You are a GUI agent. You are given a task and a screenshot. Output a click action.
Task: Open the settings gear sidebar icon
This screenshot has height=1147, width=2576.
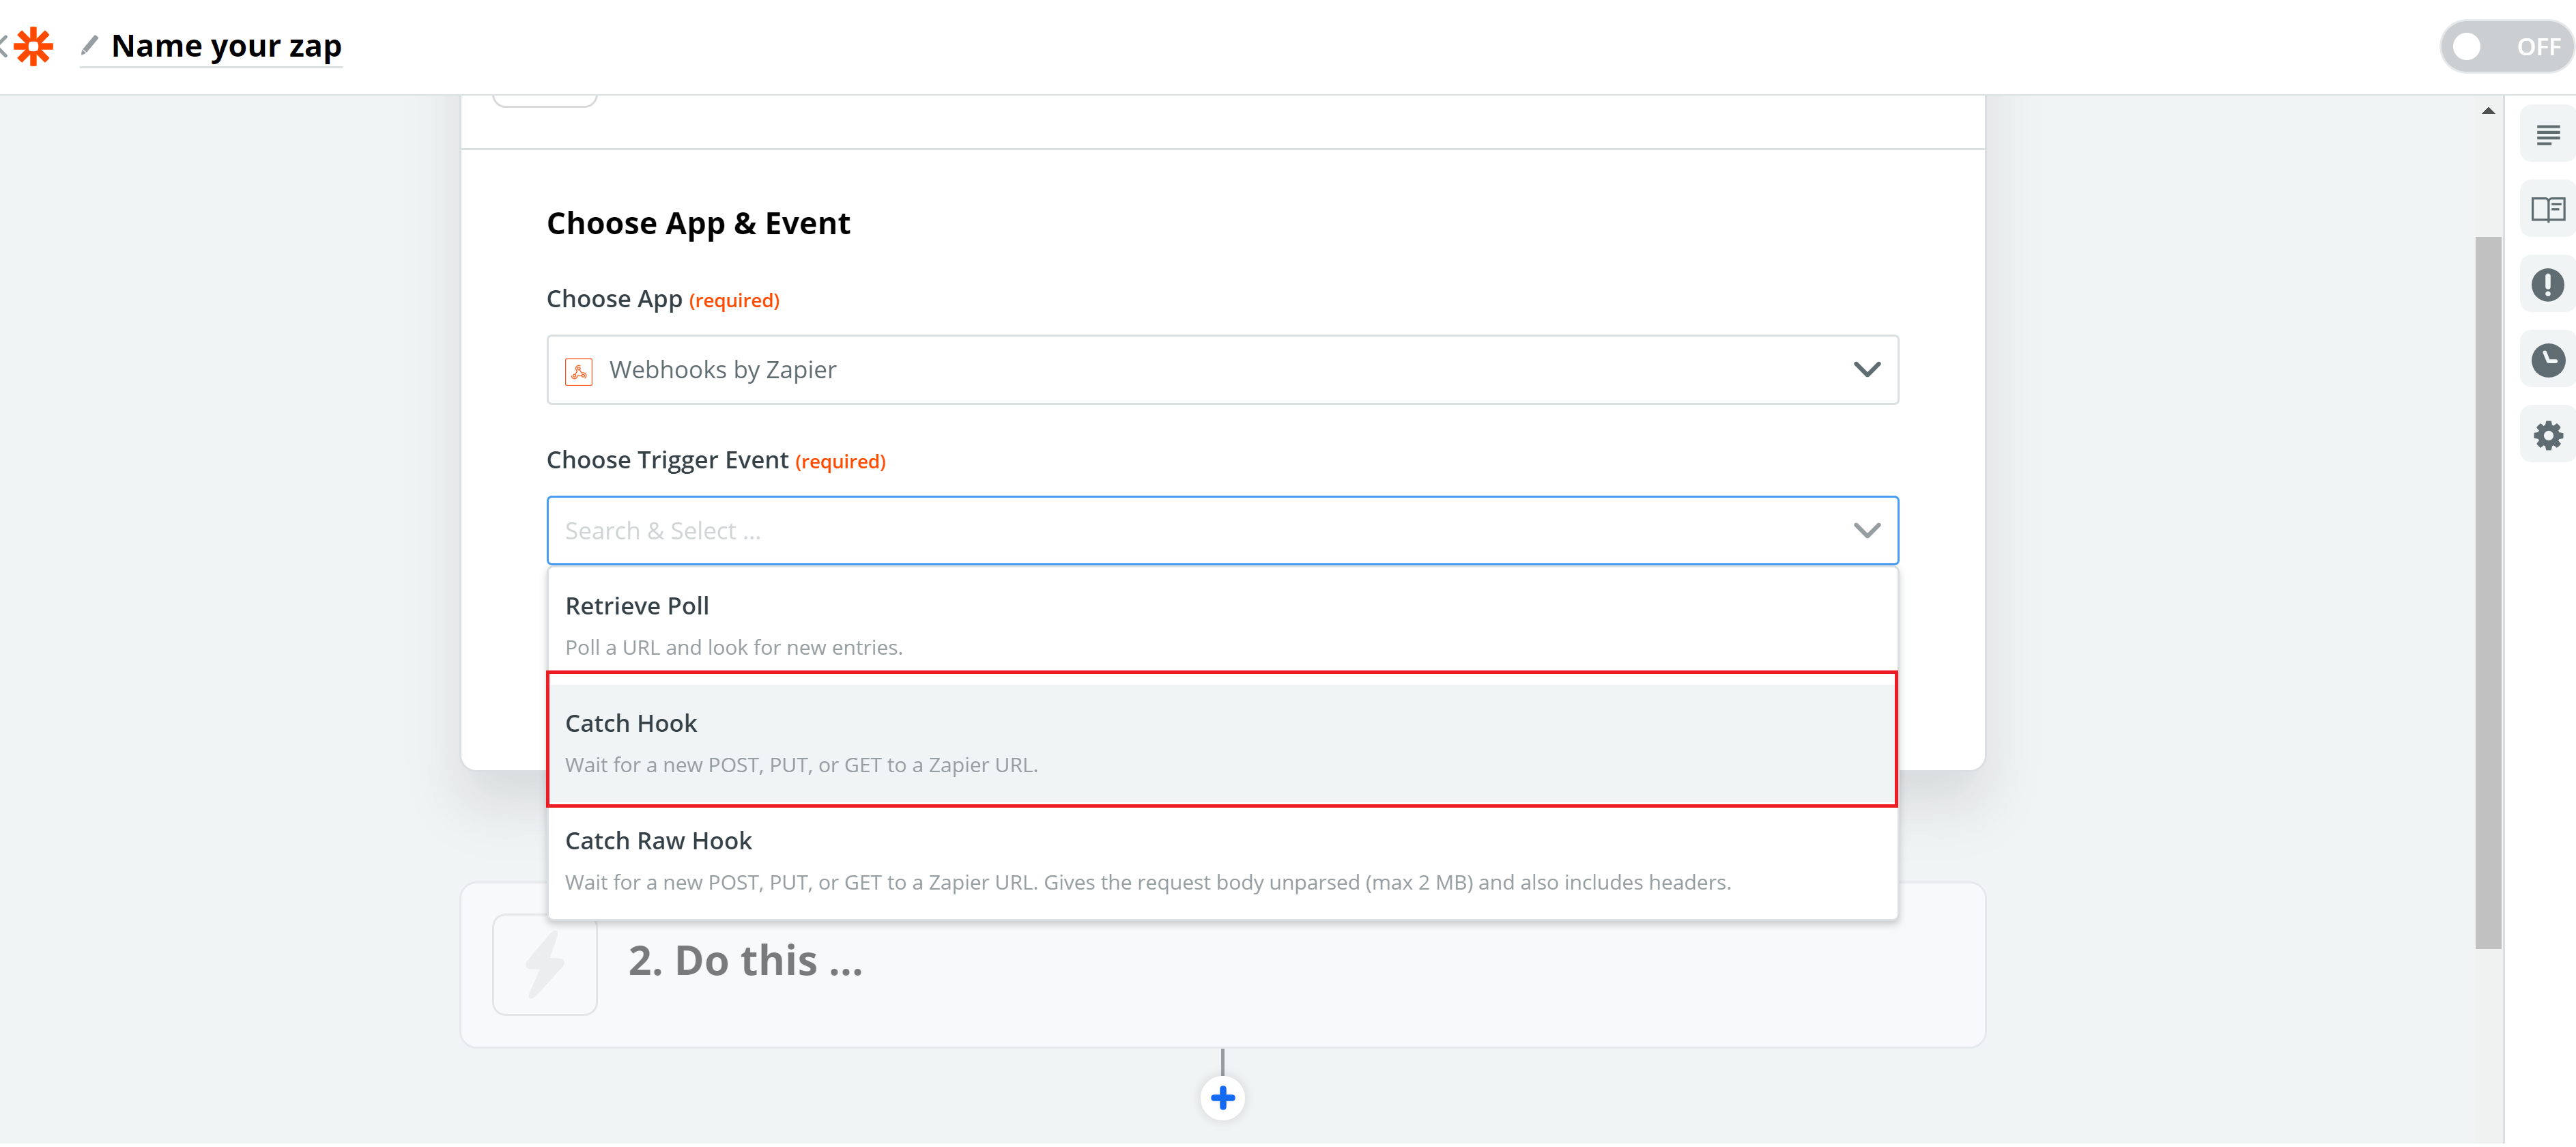[2548, 435]
